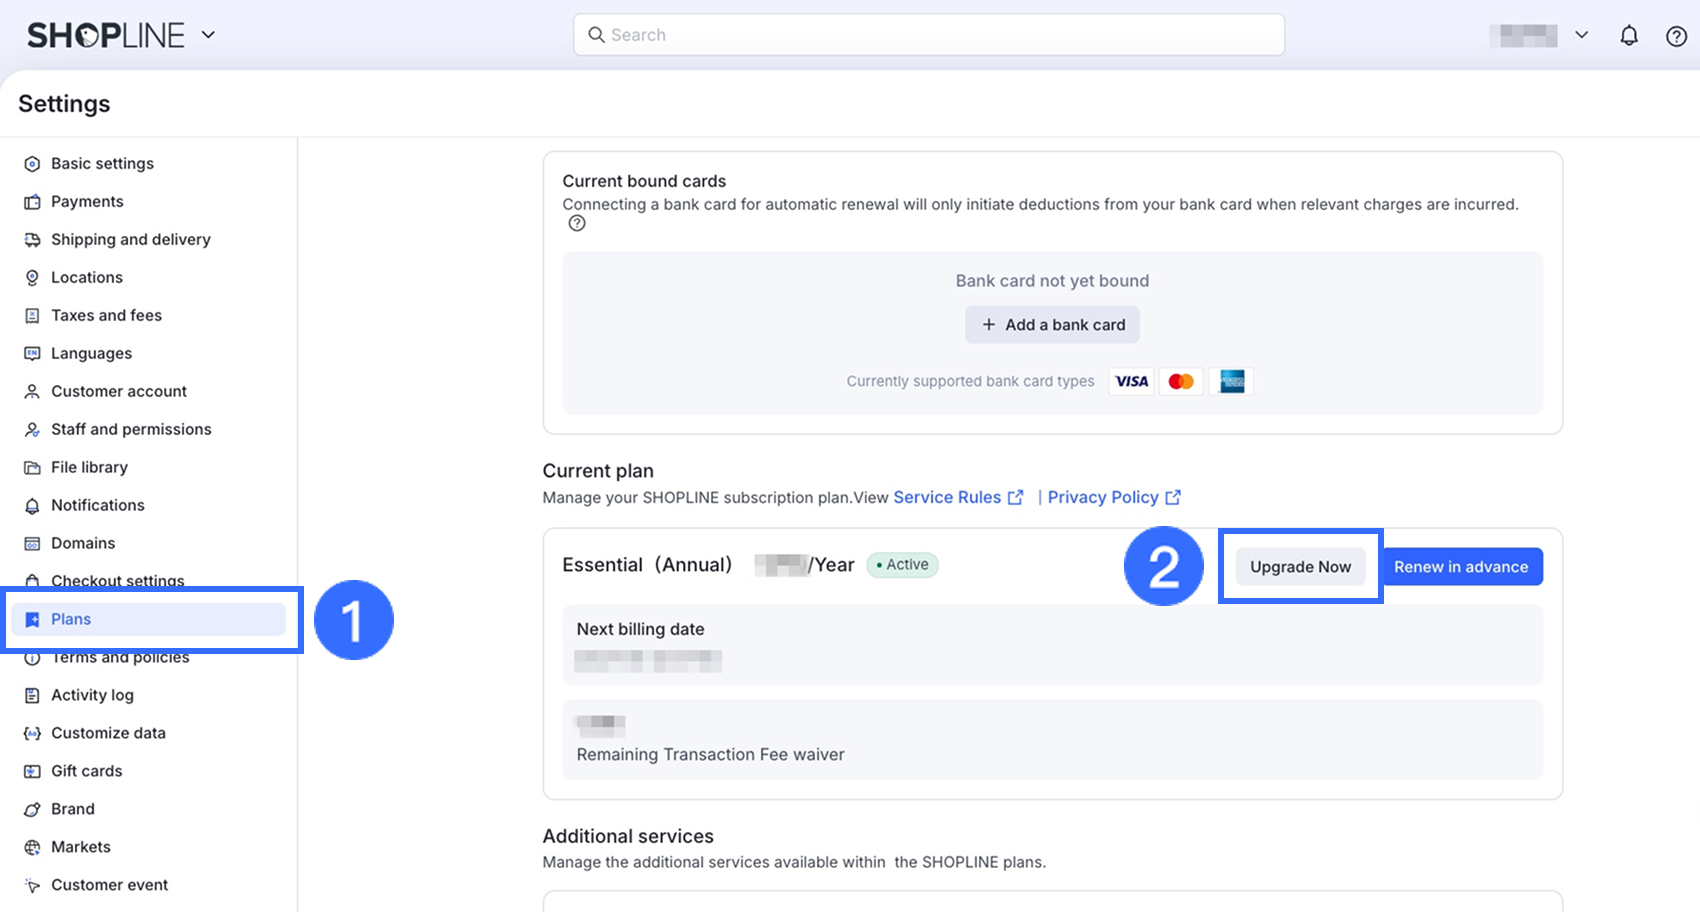
Task: Click the notification bell icon
Action: 1629,36
